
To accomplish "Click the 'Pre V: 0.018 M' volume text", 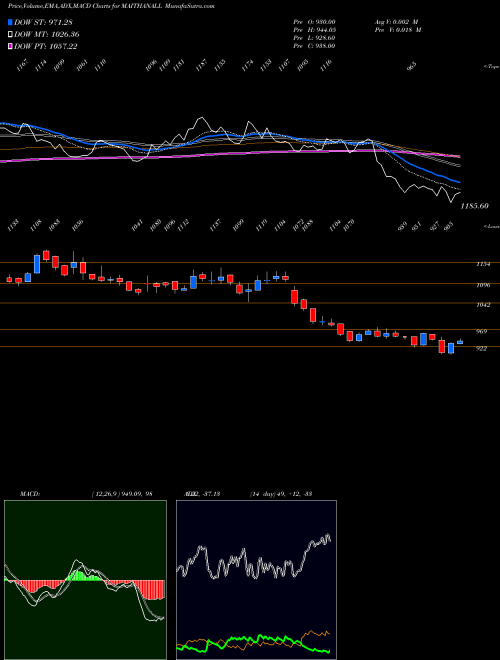I will (x=398, y=30).
